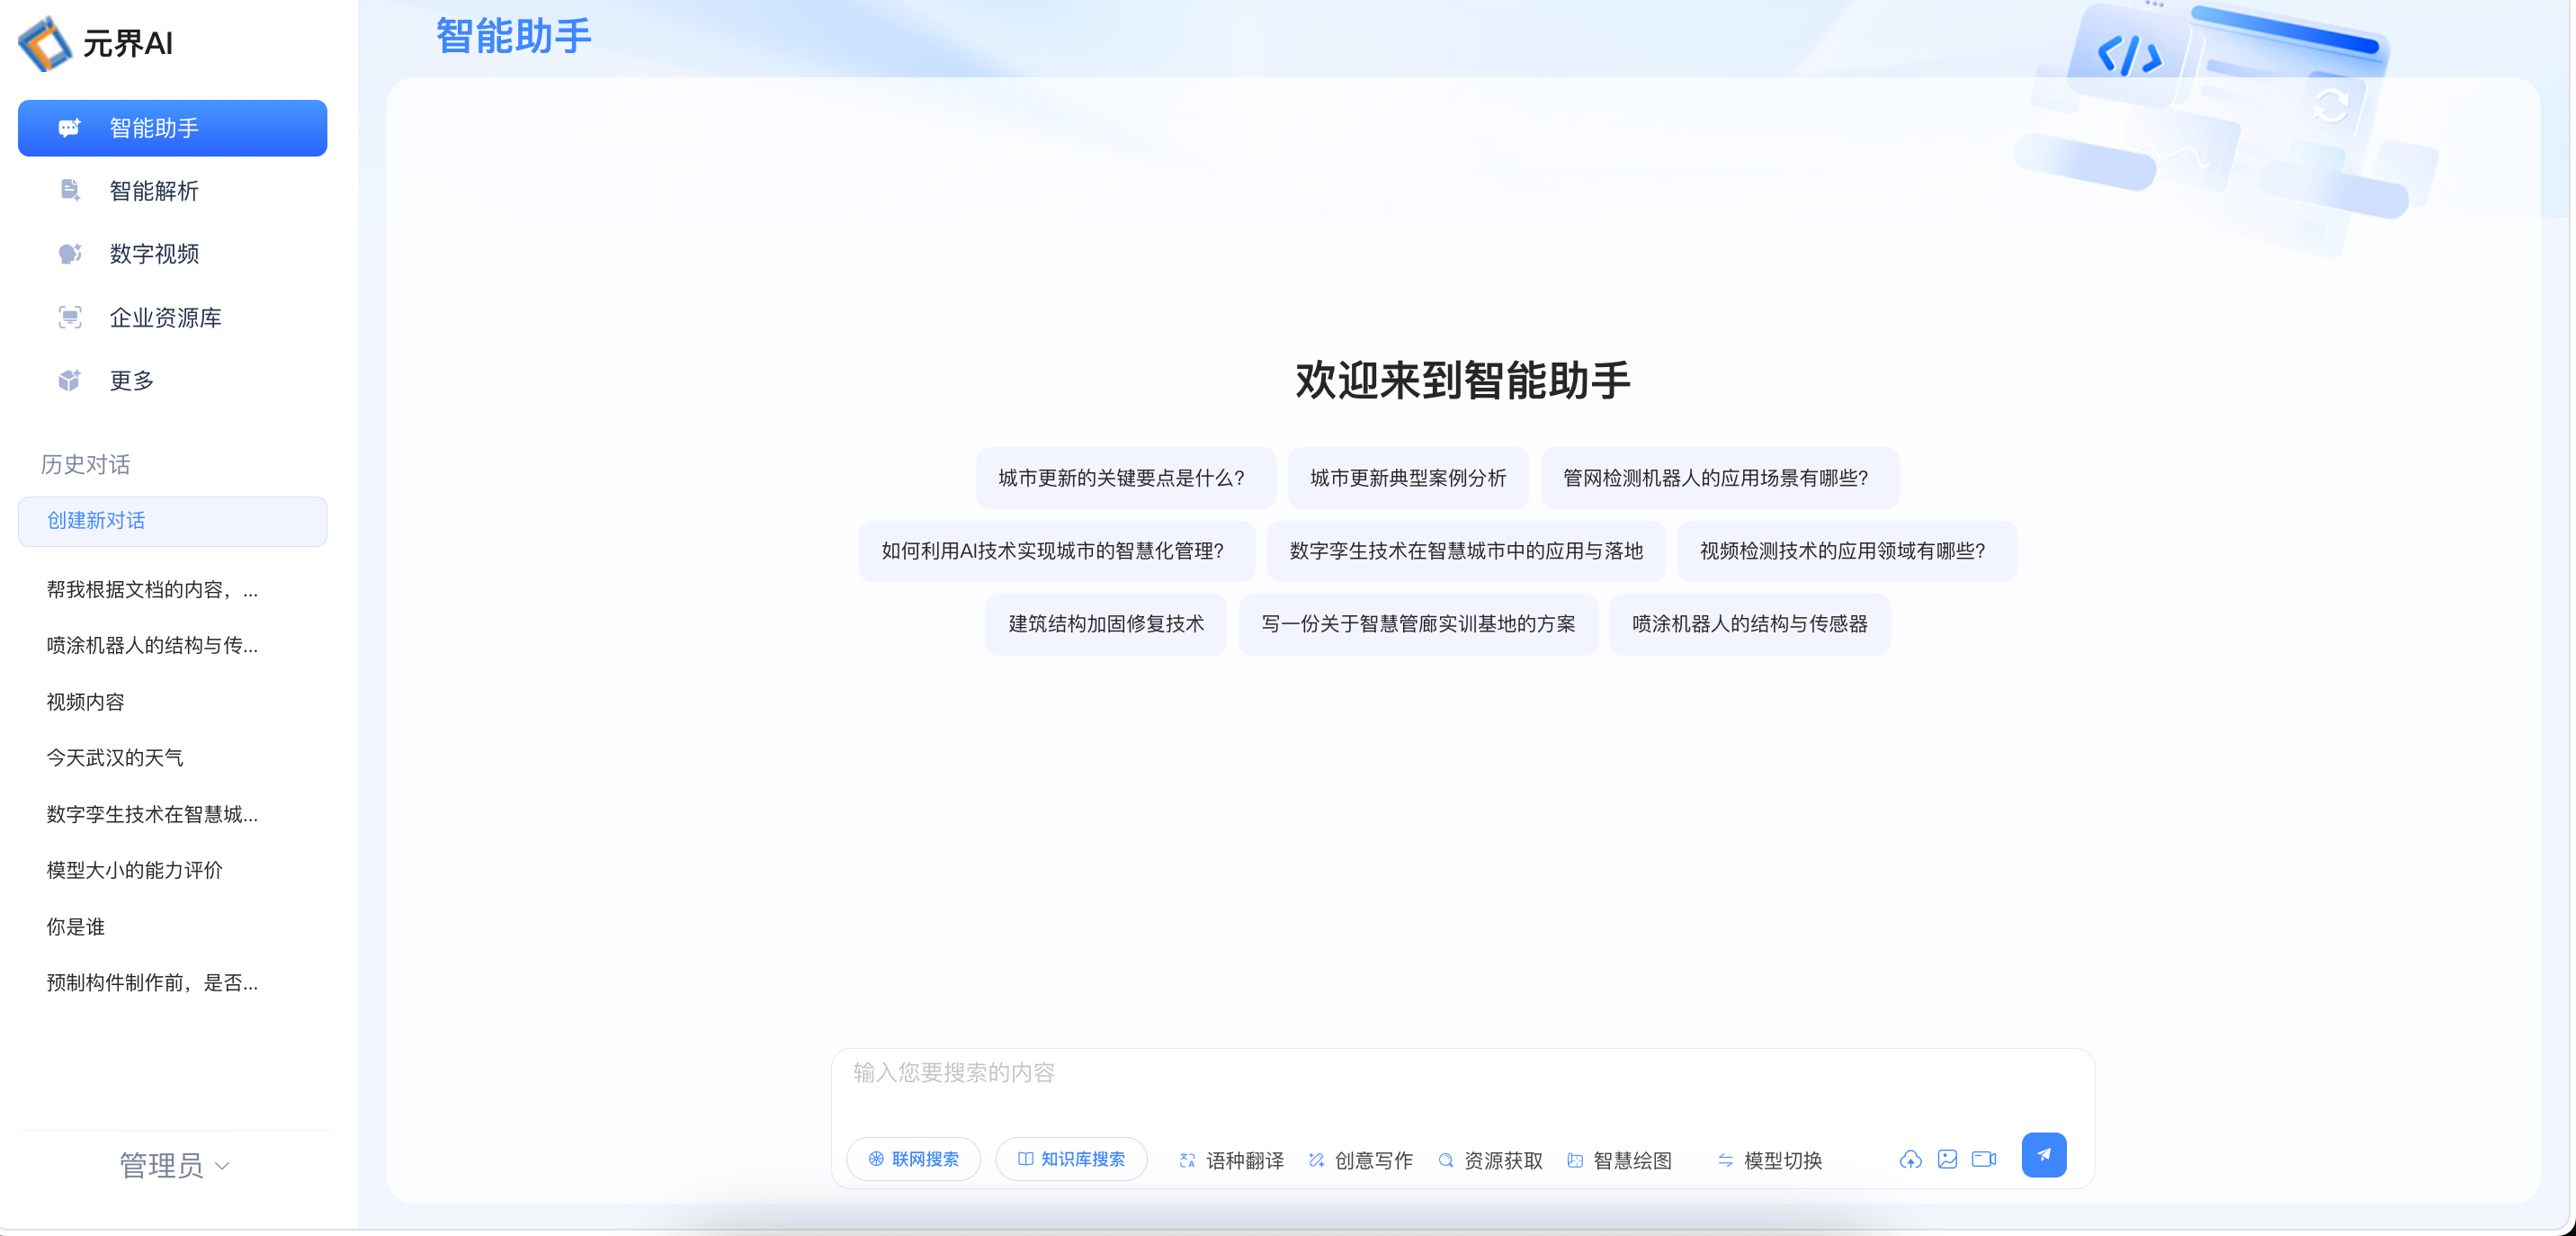Click the paper-plane send button

[x=2043, y=1155]
